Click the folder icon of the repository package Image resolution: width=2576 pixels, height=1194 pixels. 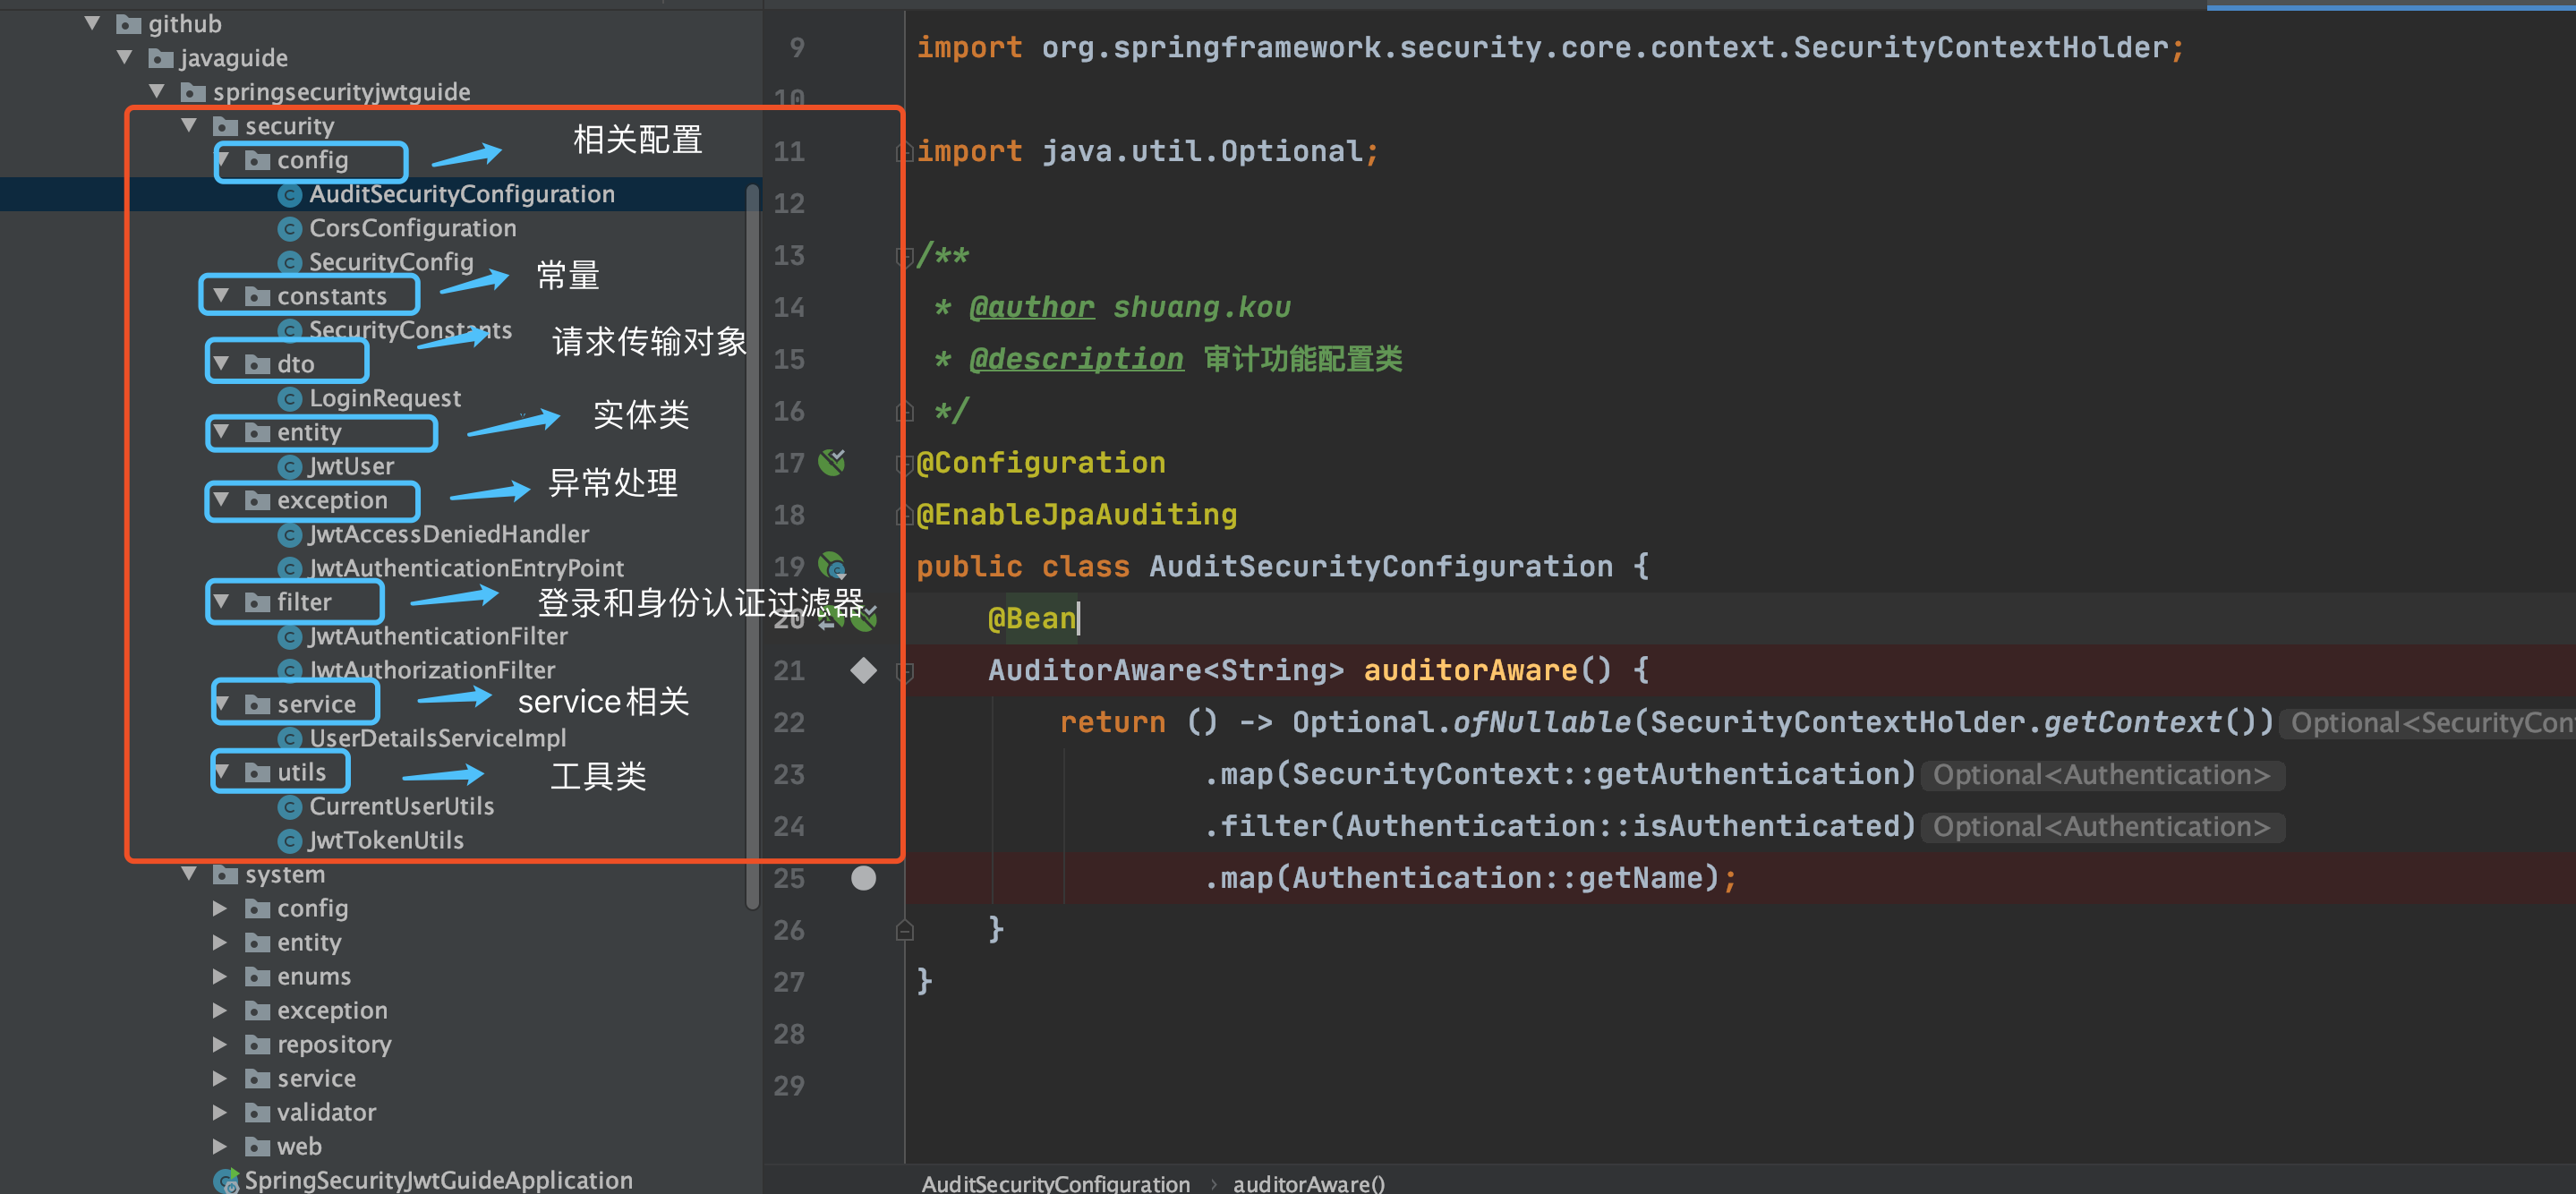point(258,1045)
